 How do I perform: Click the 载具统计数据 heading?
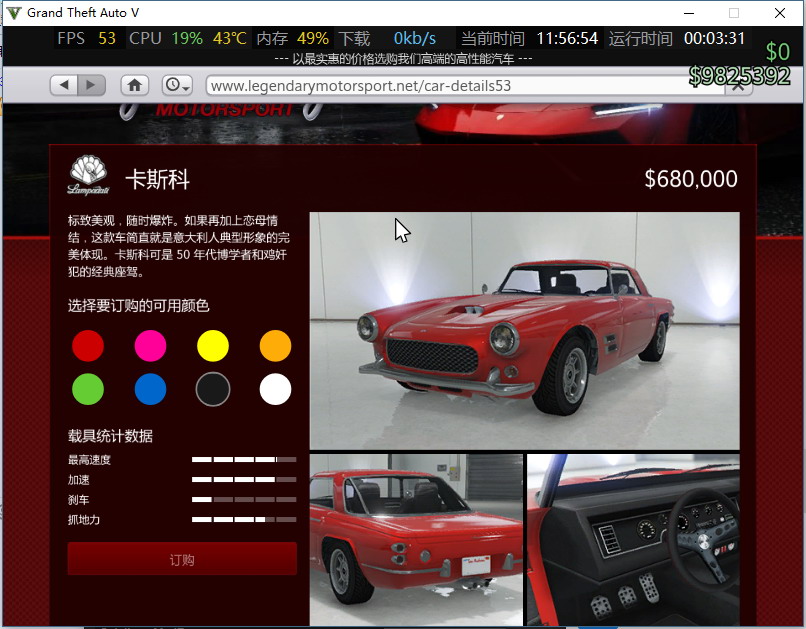click(x=111, y=436)
